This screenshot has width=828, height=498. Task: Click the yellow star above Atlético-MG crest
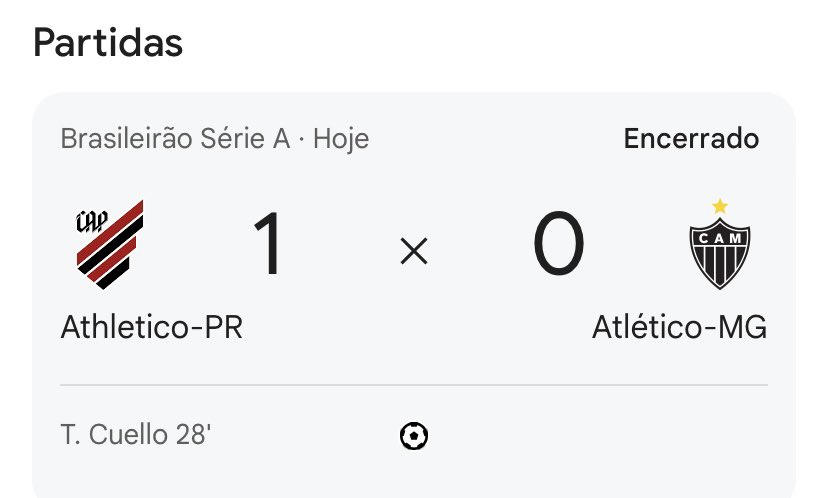(720, 206)
